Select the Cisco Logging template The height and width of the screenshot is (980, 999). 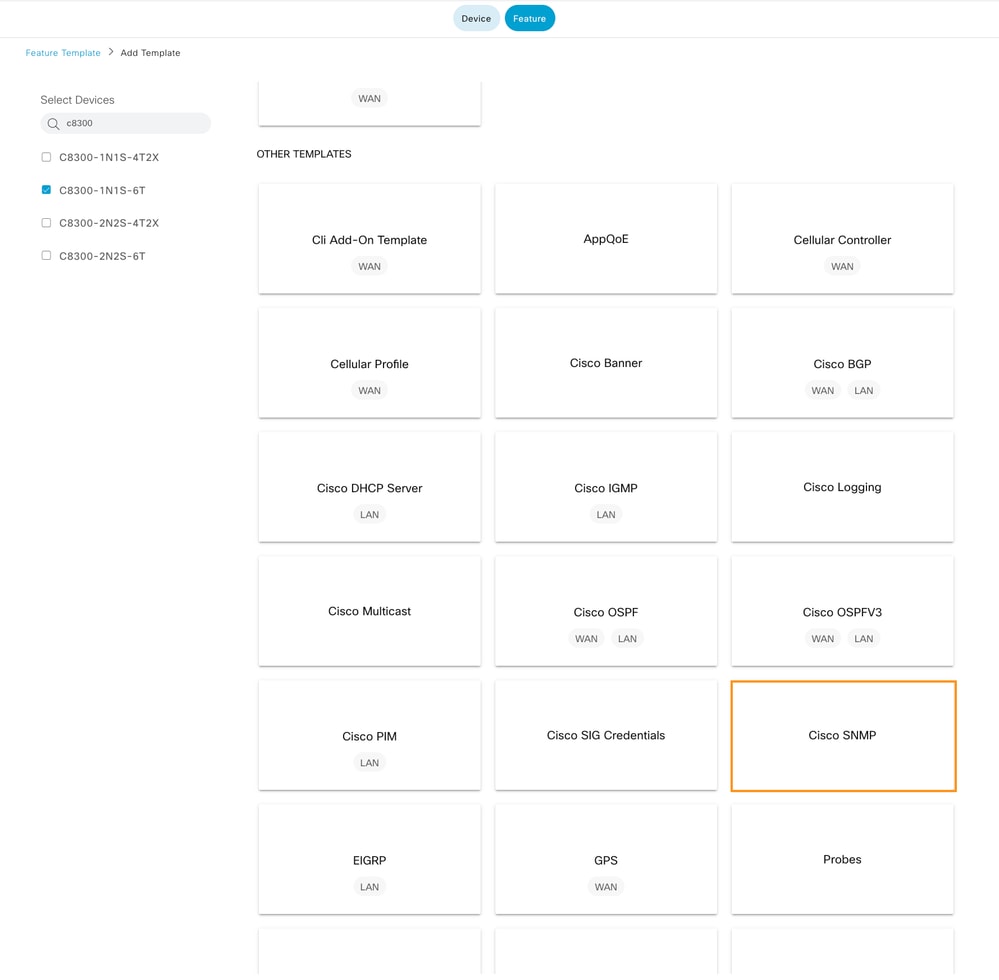point(842,487)
